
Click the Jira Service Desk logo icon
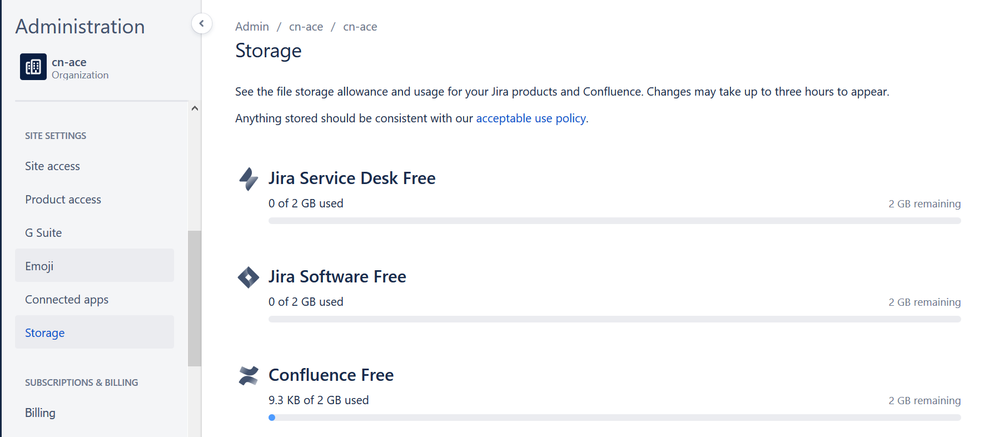(x=248, y=179)
